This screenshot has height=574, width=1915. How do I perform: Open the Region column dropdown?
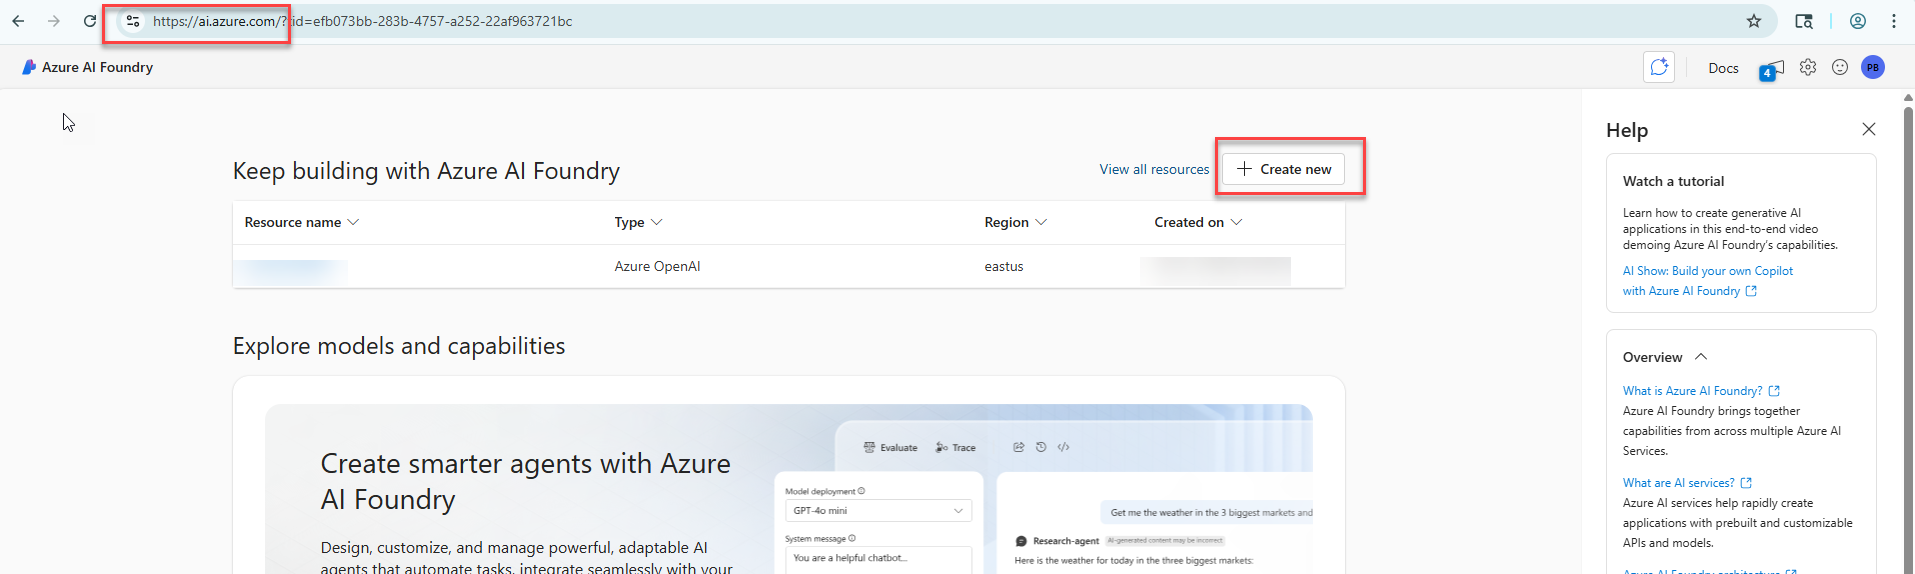1015,222
